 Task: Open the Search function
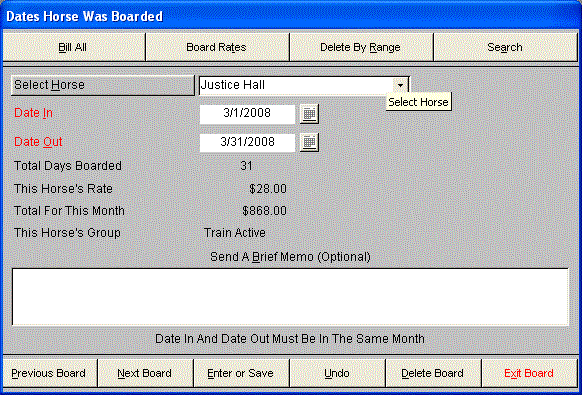point(505,47)
